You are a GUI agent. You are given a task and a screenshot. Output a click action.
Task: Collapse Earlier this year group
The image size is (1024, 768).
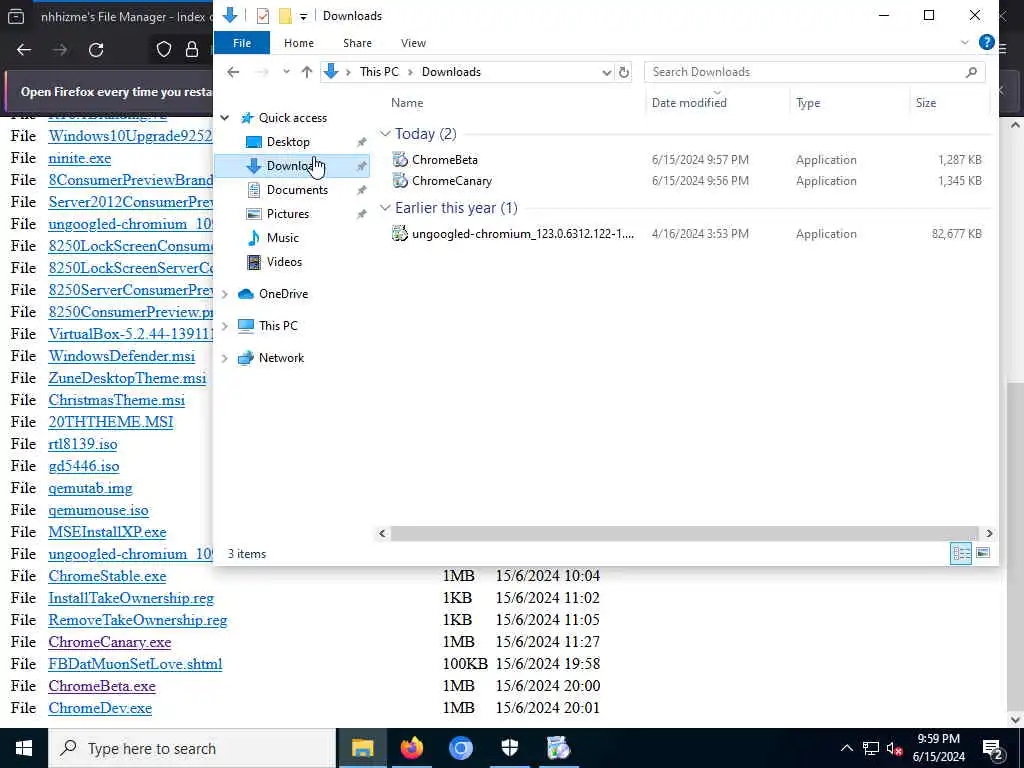(x=385, y=208)
